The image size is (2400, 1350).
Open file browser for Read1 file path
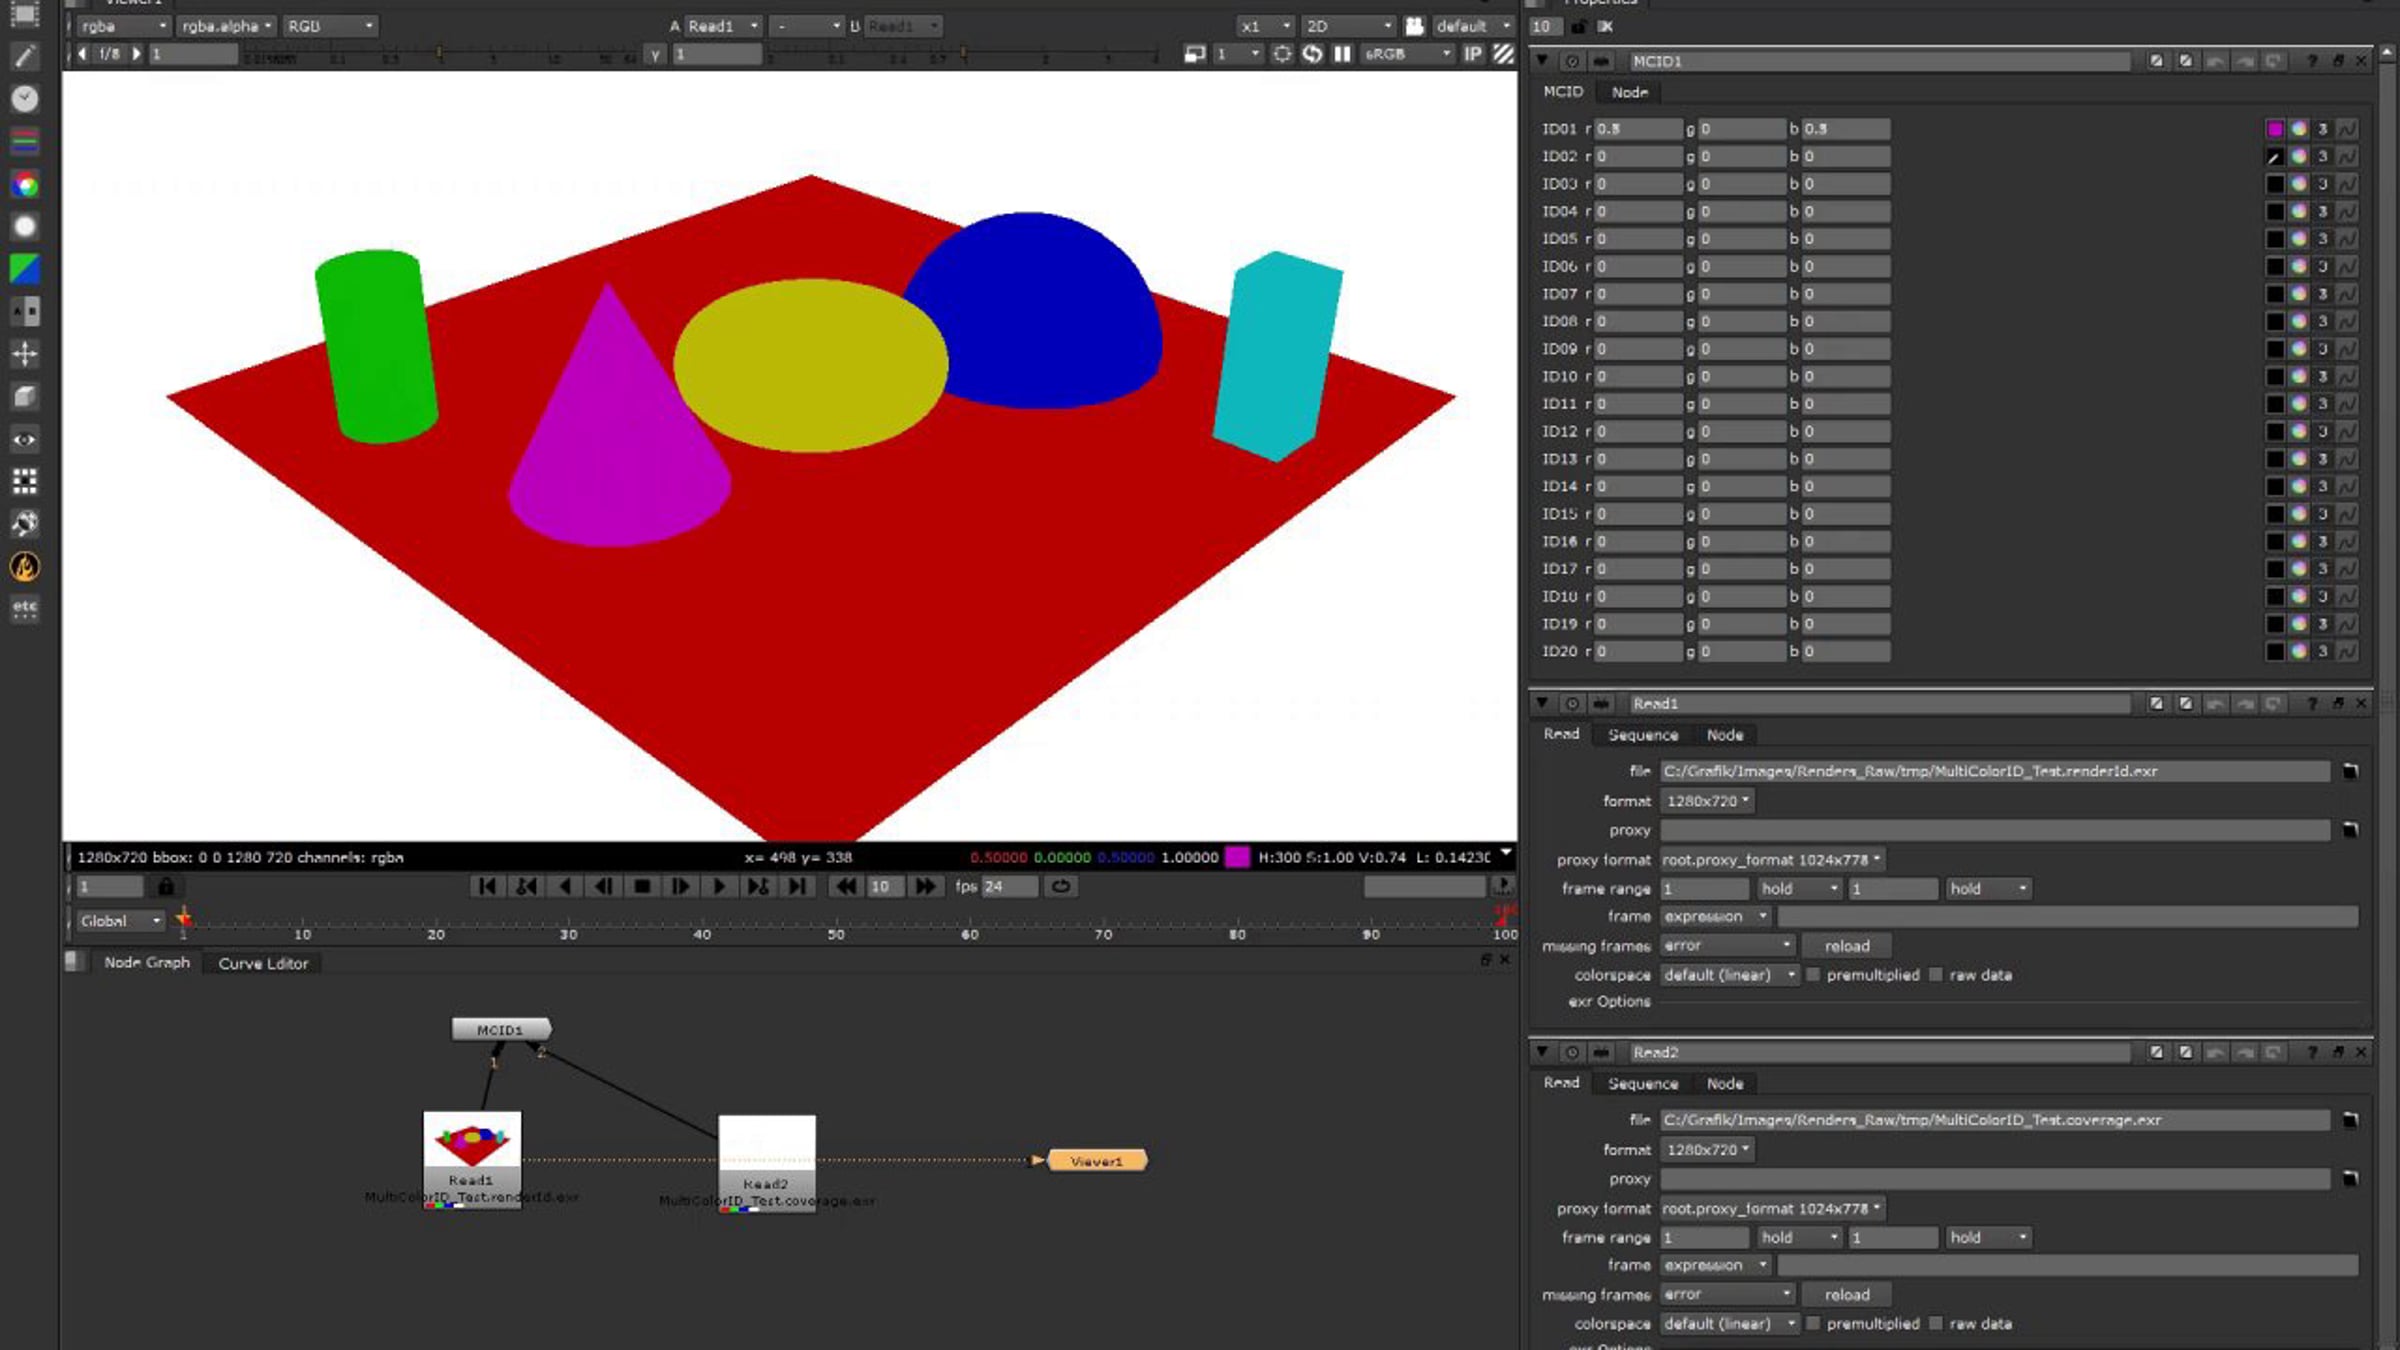[x=2350, y=771]
